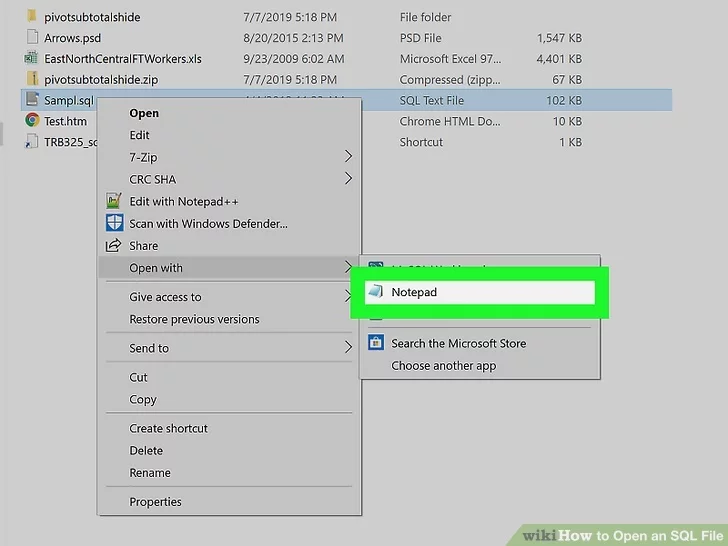This screenshot has height=546, width=728.
Task: Click the Excel icon for EastNorthCentralFTWorkers.xls
Action: click(32, 58)
